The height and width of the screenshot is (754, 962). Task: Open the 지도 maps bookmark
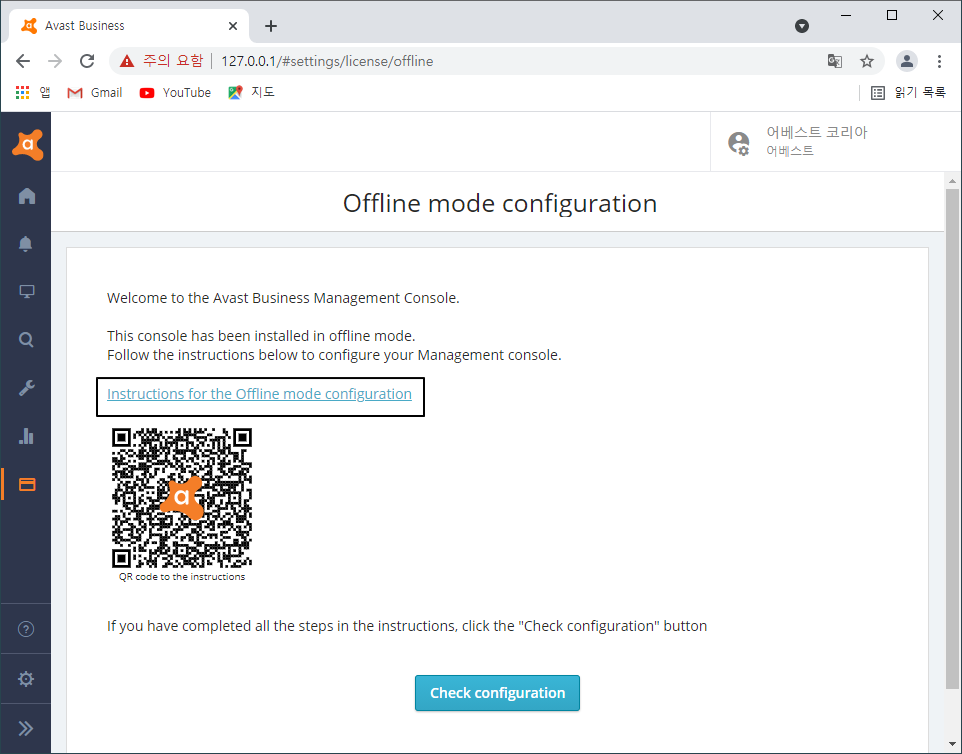click(252, 92)
